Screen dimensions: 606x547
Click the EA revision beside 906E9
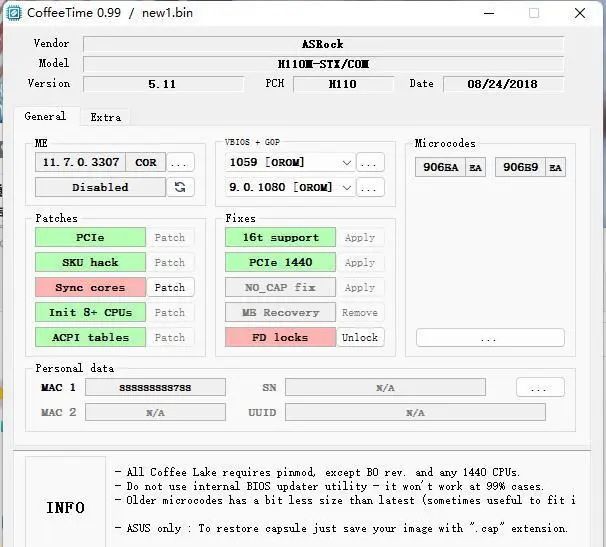coord(555,167)
